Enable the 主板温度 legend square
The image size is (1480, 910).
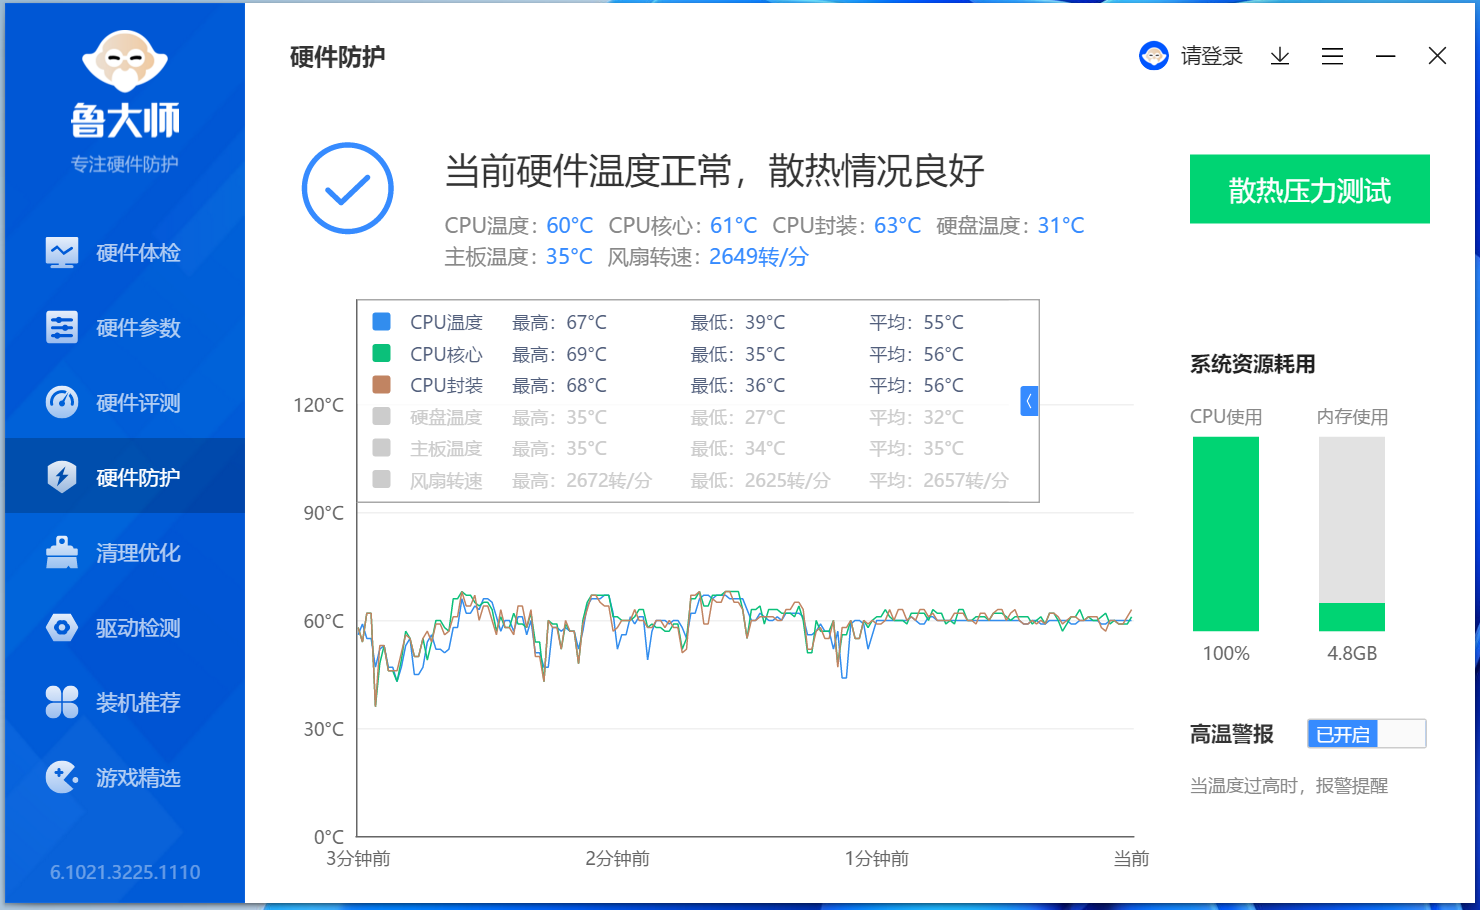click(x=381, y=447)
